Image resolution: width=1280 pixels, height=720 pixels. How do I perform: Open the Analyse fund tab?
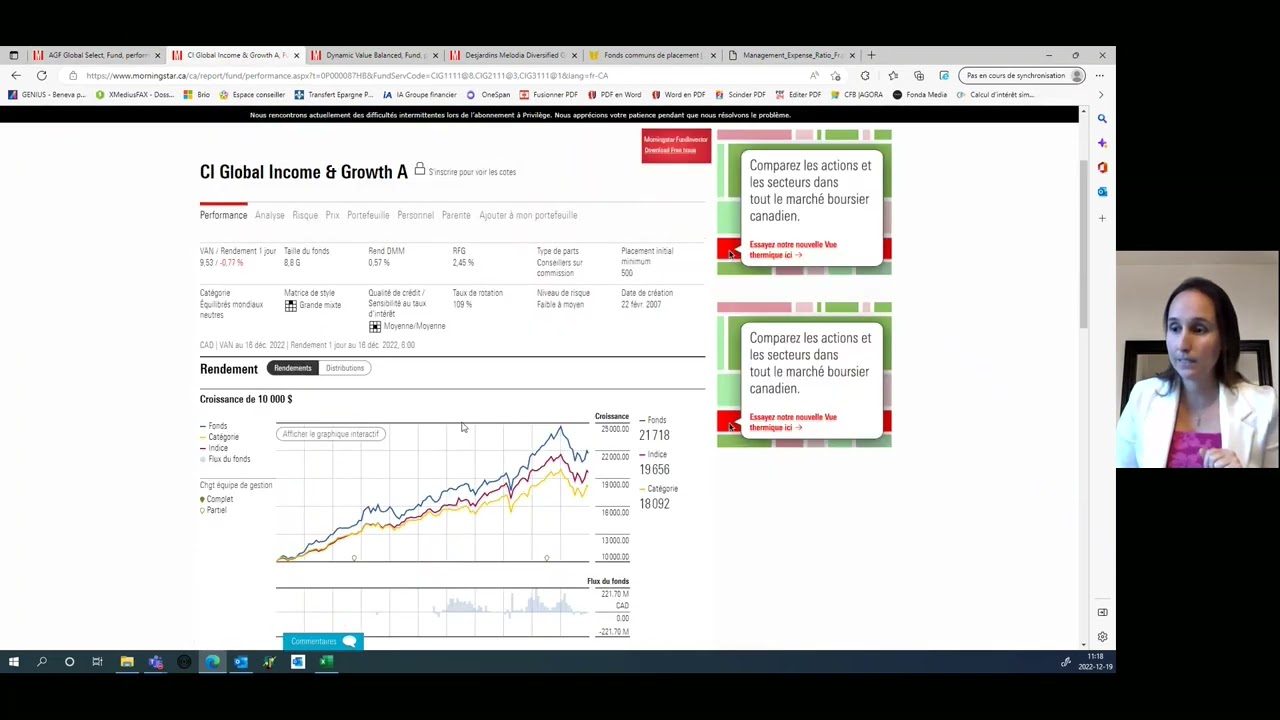click(x=269, y=215)
